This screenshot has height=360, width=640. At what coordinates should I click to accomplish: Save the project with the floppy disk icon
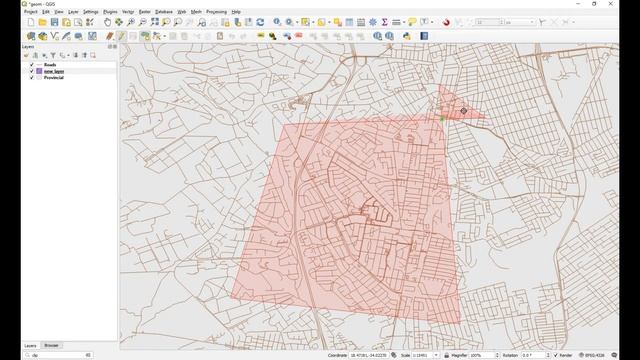(54, 22)
